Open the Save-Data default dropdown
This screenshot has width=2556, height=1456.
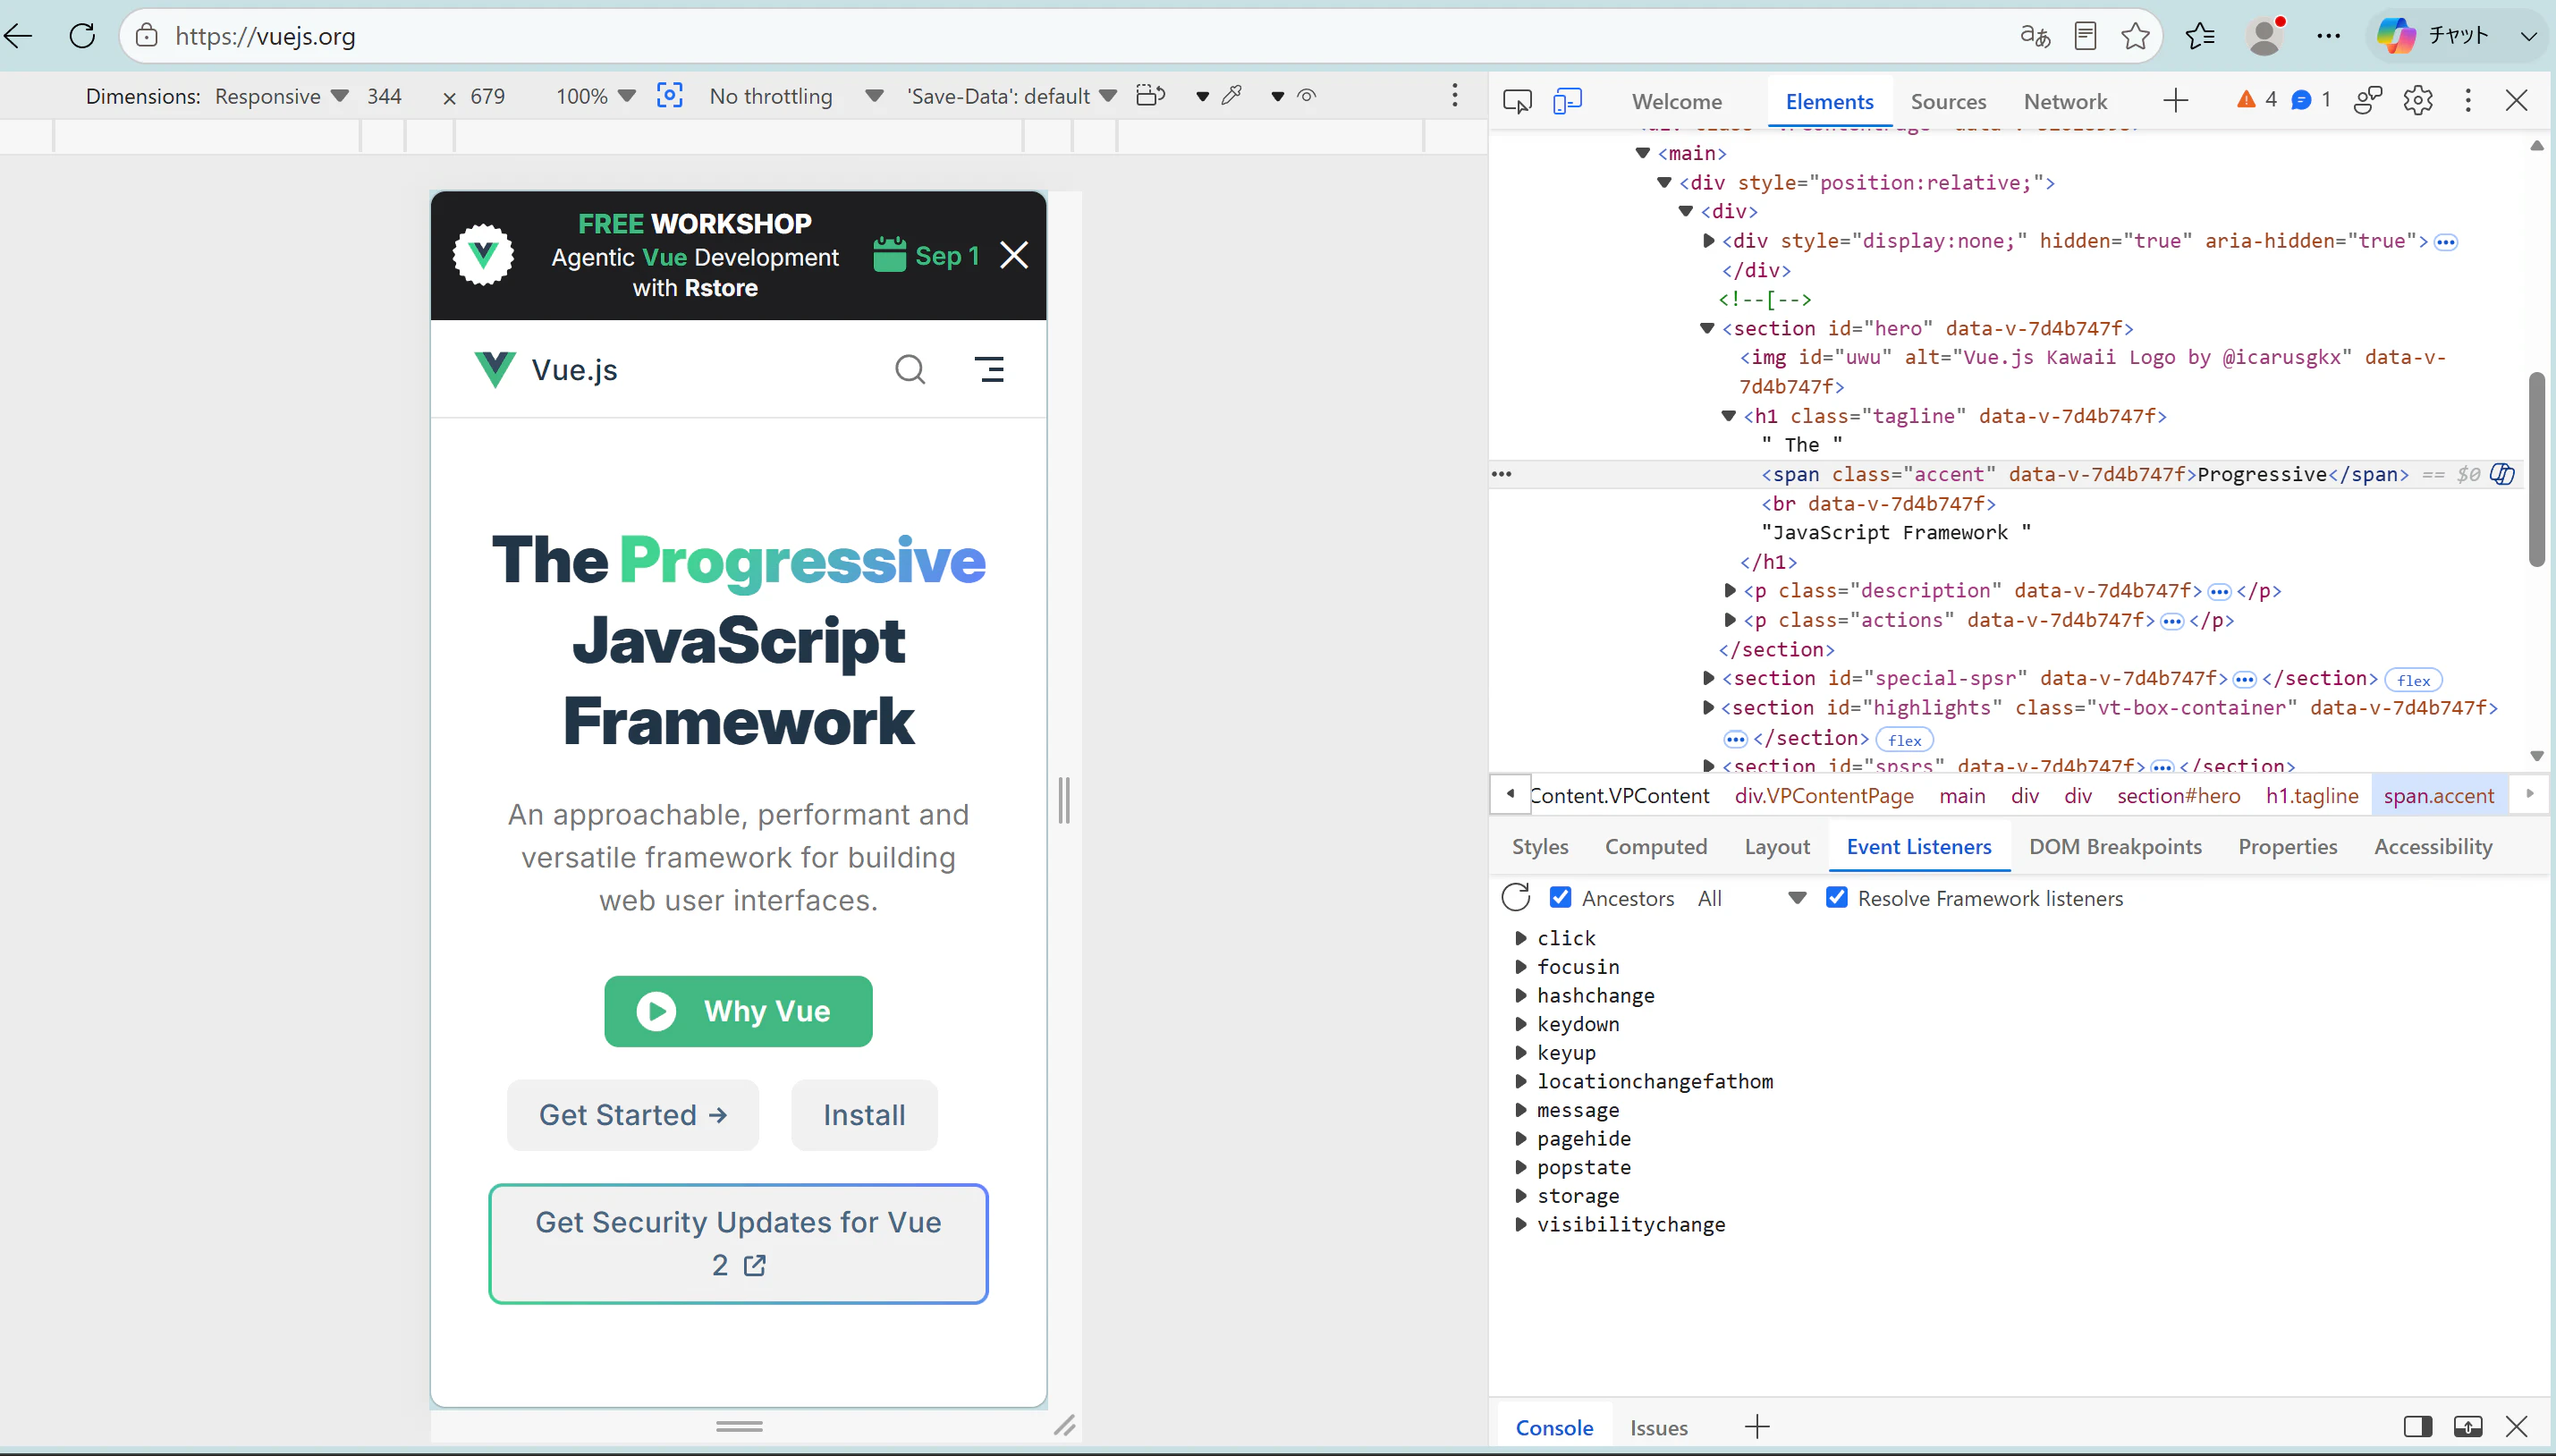point(1011,96)
